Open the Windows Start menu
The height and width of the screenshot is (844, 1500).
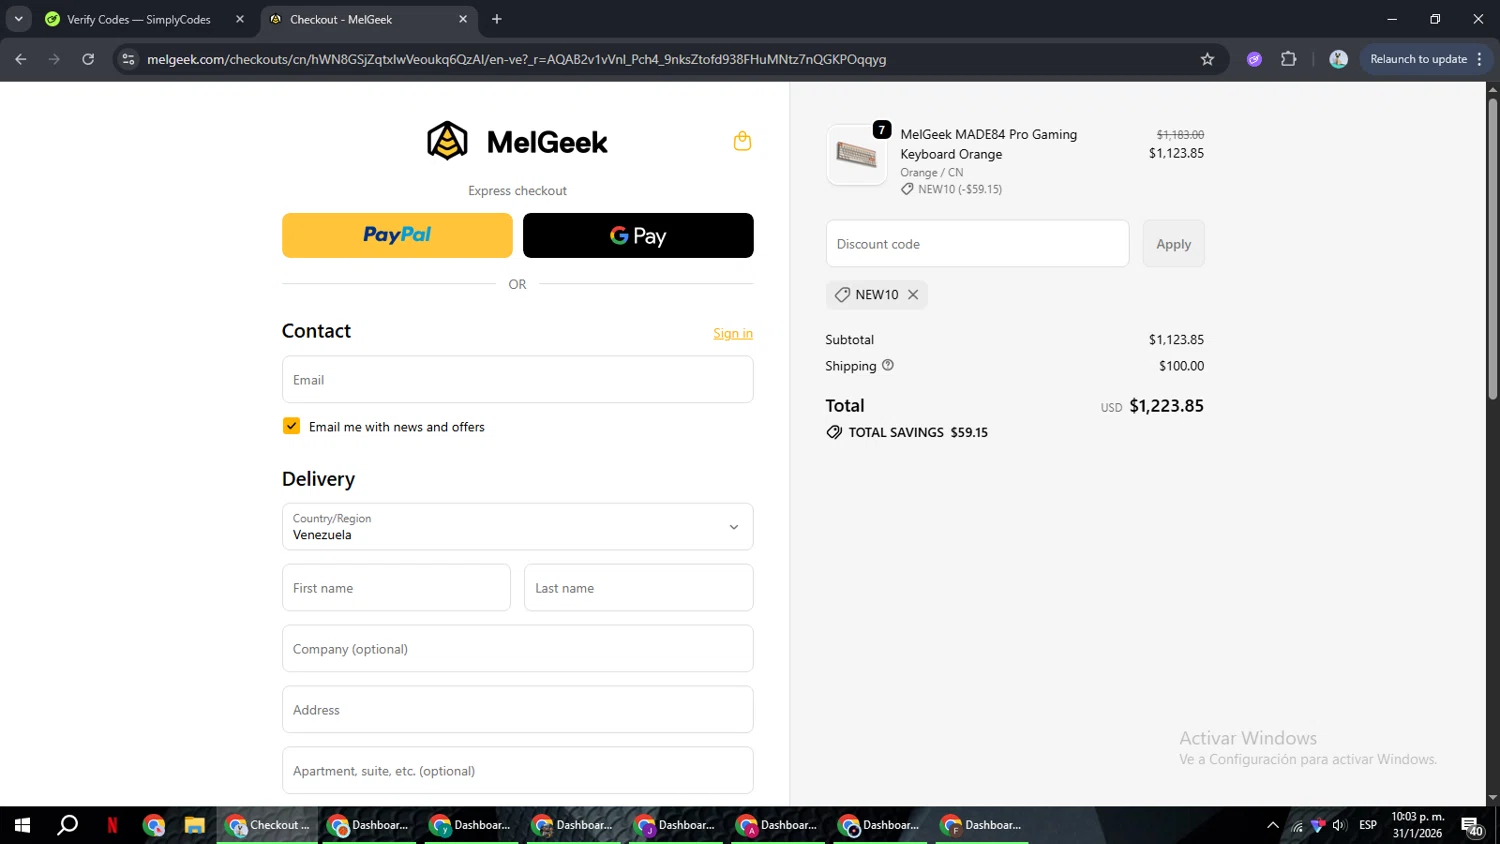tap(22, 825)
